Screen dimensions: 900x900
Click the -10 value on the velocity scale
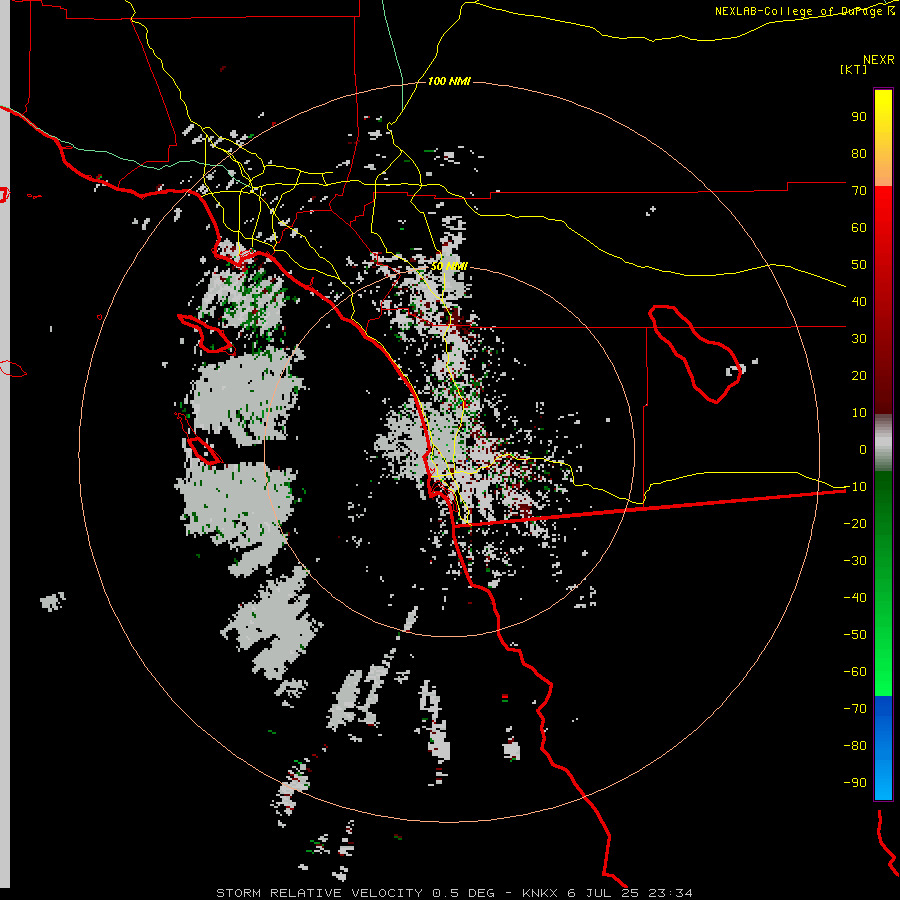pyautogui.click(x=855, y=487)
